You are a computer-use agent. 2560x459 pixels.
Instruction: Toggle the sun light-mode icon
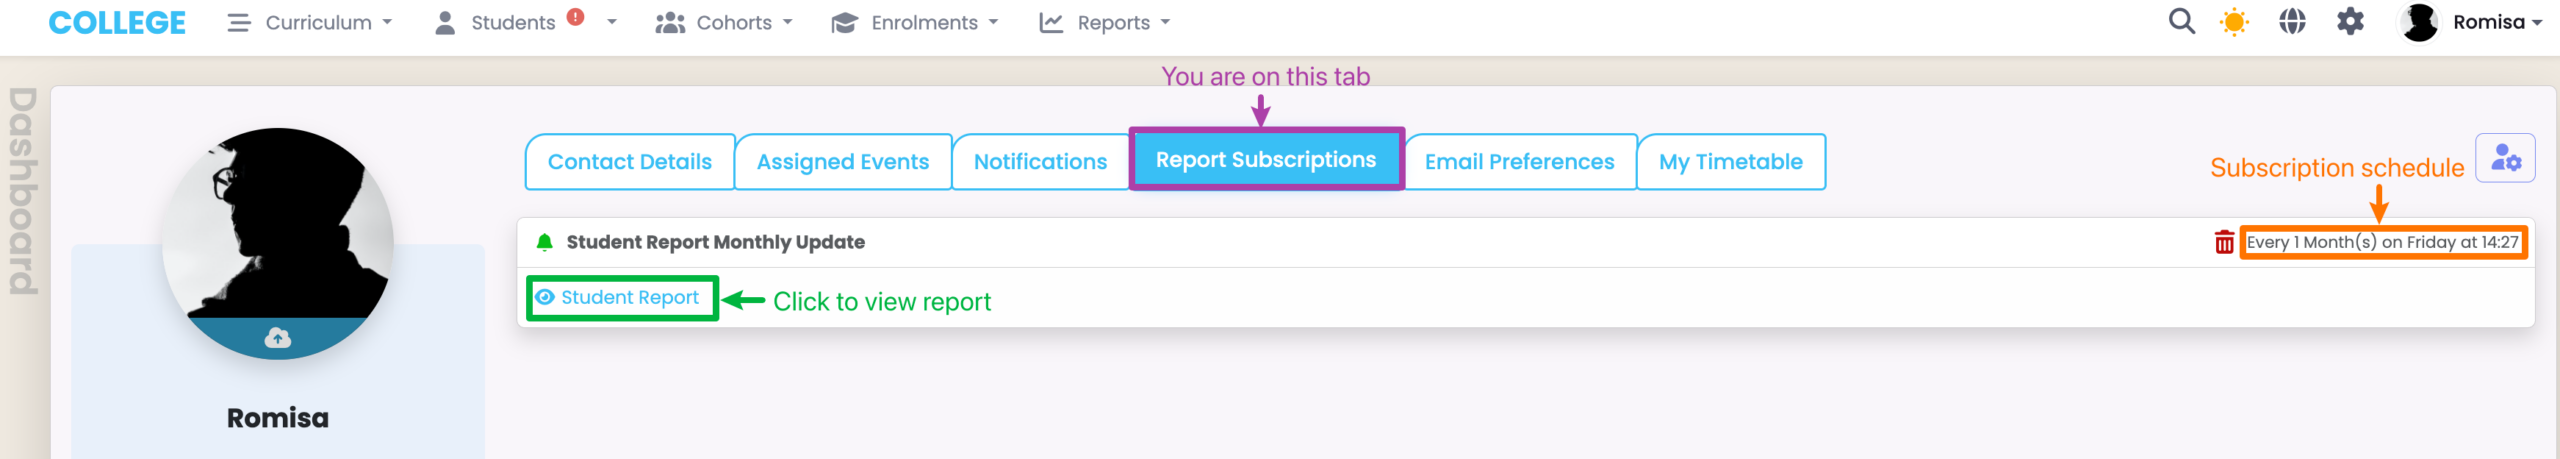click(2234, 22)
